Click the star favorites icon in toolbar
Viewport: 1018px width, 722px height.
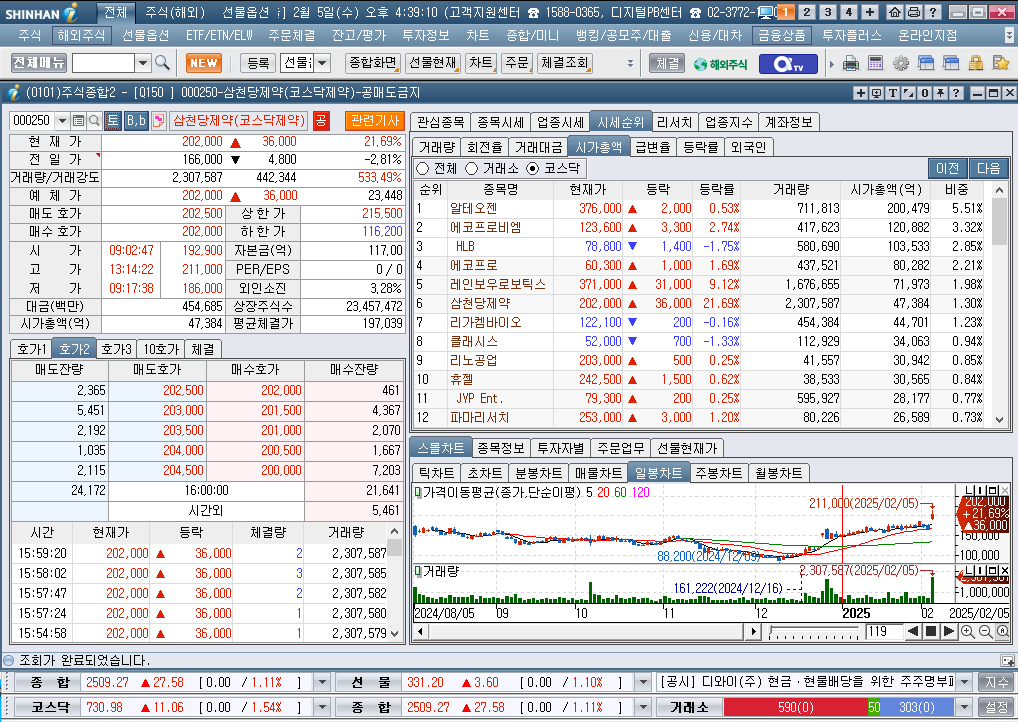pyautogui.click(x=1001, y=63)
